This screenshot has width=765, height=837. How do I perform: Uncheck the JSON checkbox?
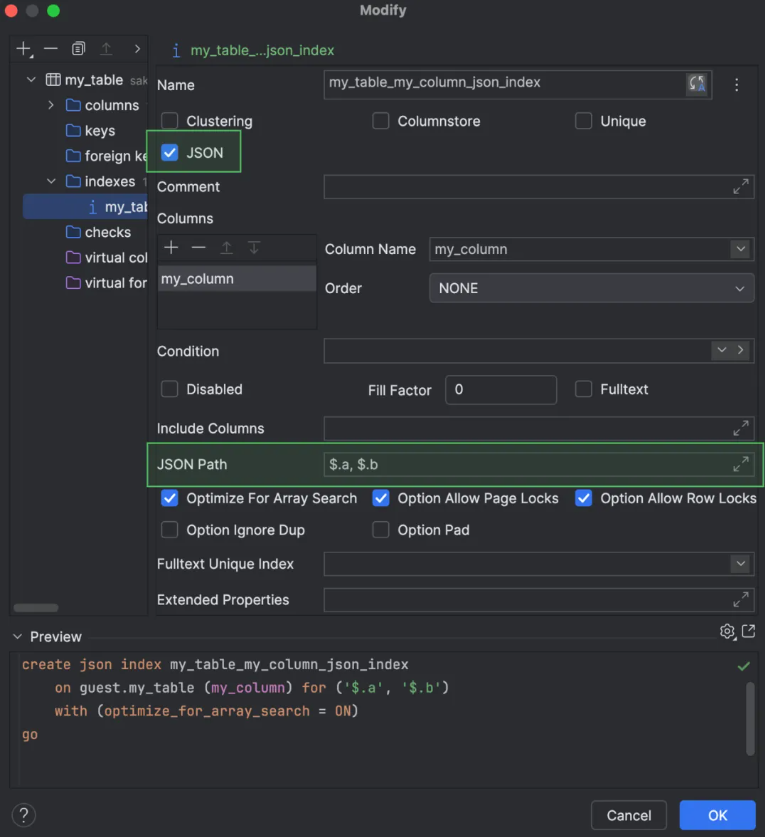[x=170, y=153]
